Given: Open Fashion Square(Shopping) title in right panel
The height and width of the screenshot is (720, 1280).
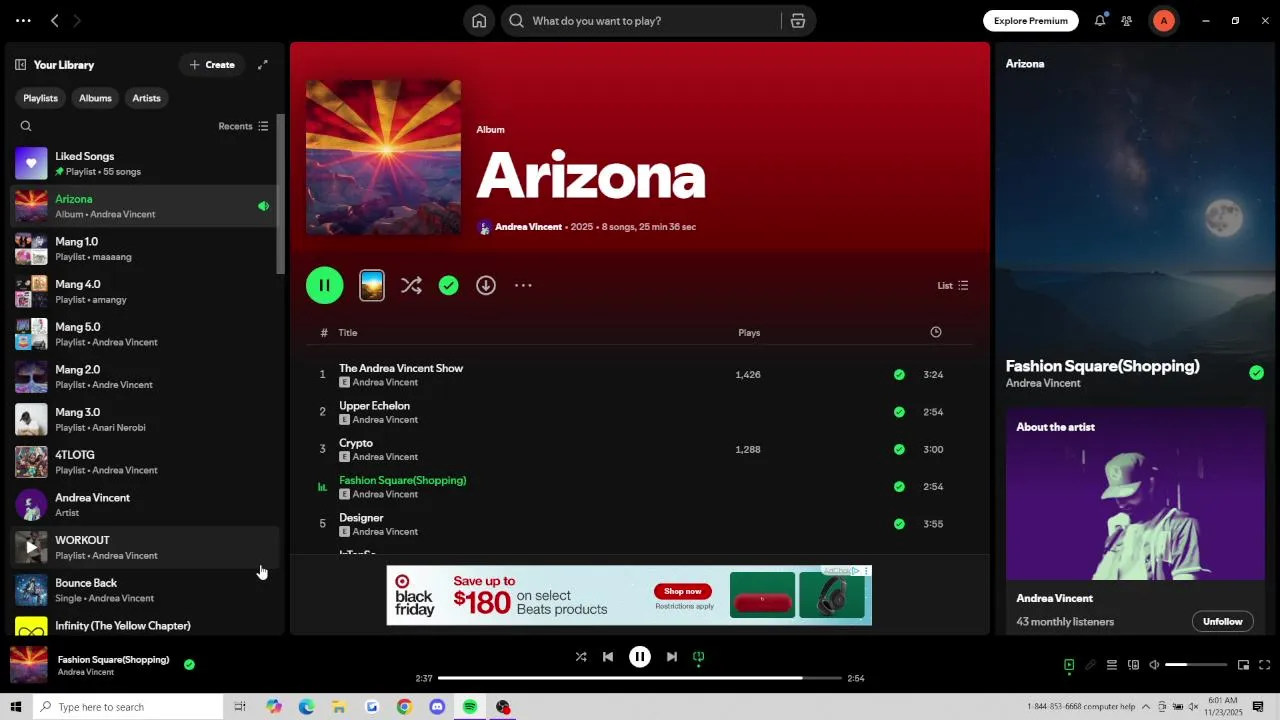Looking at the screenshot, I should pyautogui.click(x=1102, y=366).
